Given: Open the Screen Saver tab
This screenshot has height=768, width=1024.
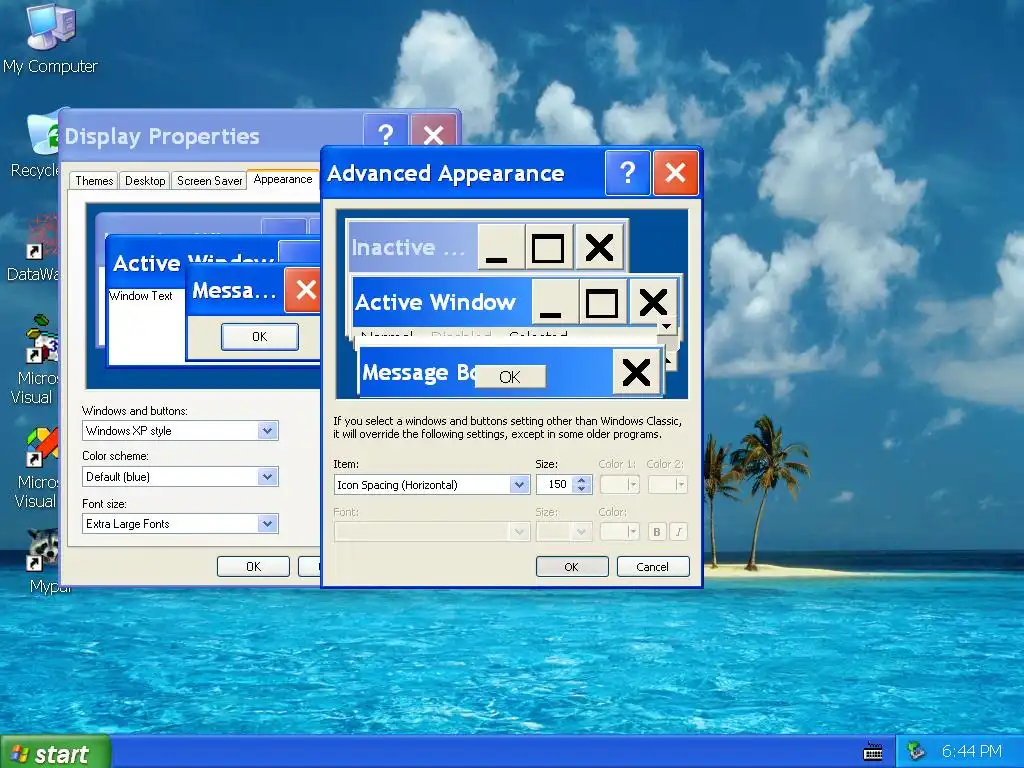Looking at the screenshot, I should 209,181.
